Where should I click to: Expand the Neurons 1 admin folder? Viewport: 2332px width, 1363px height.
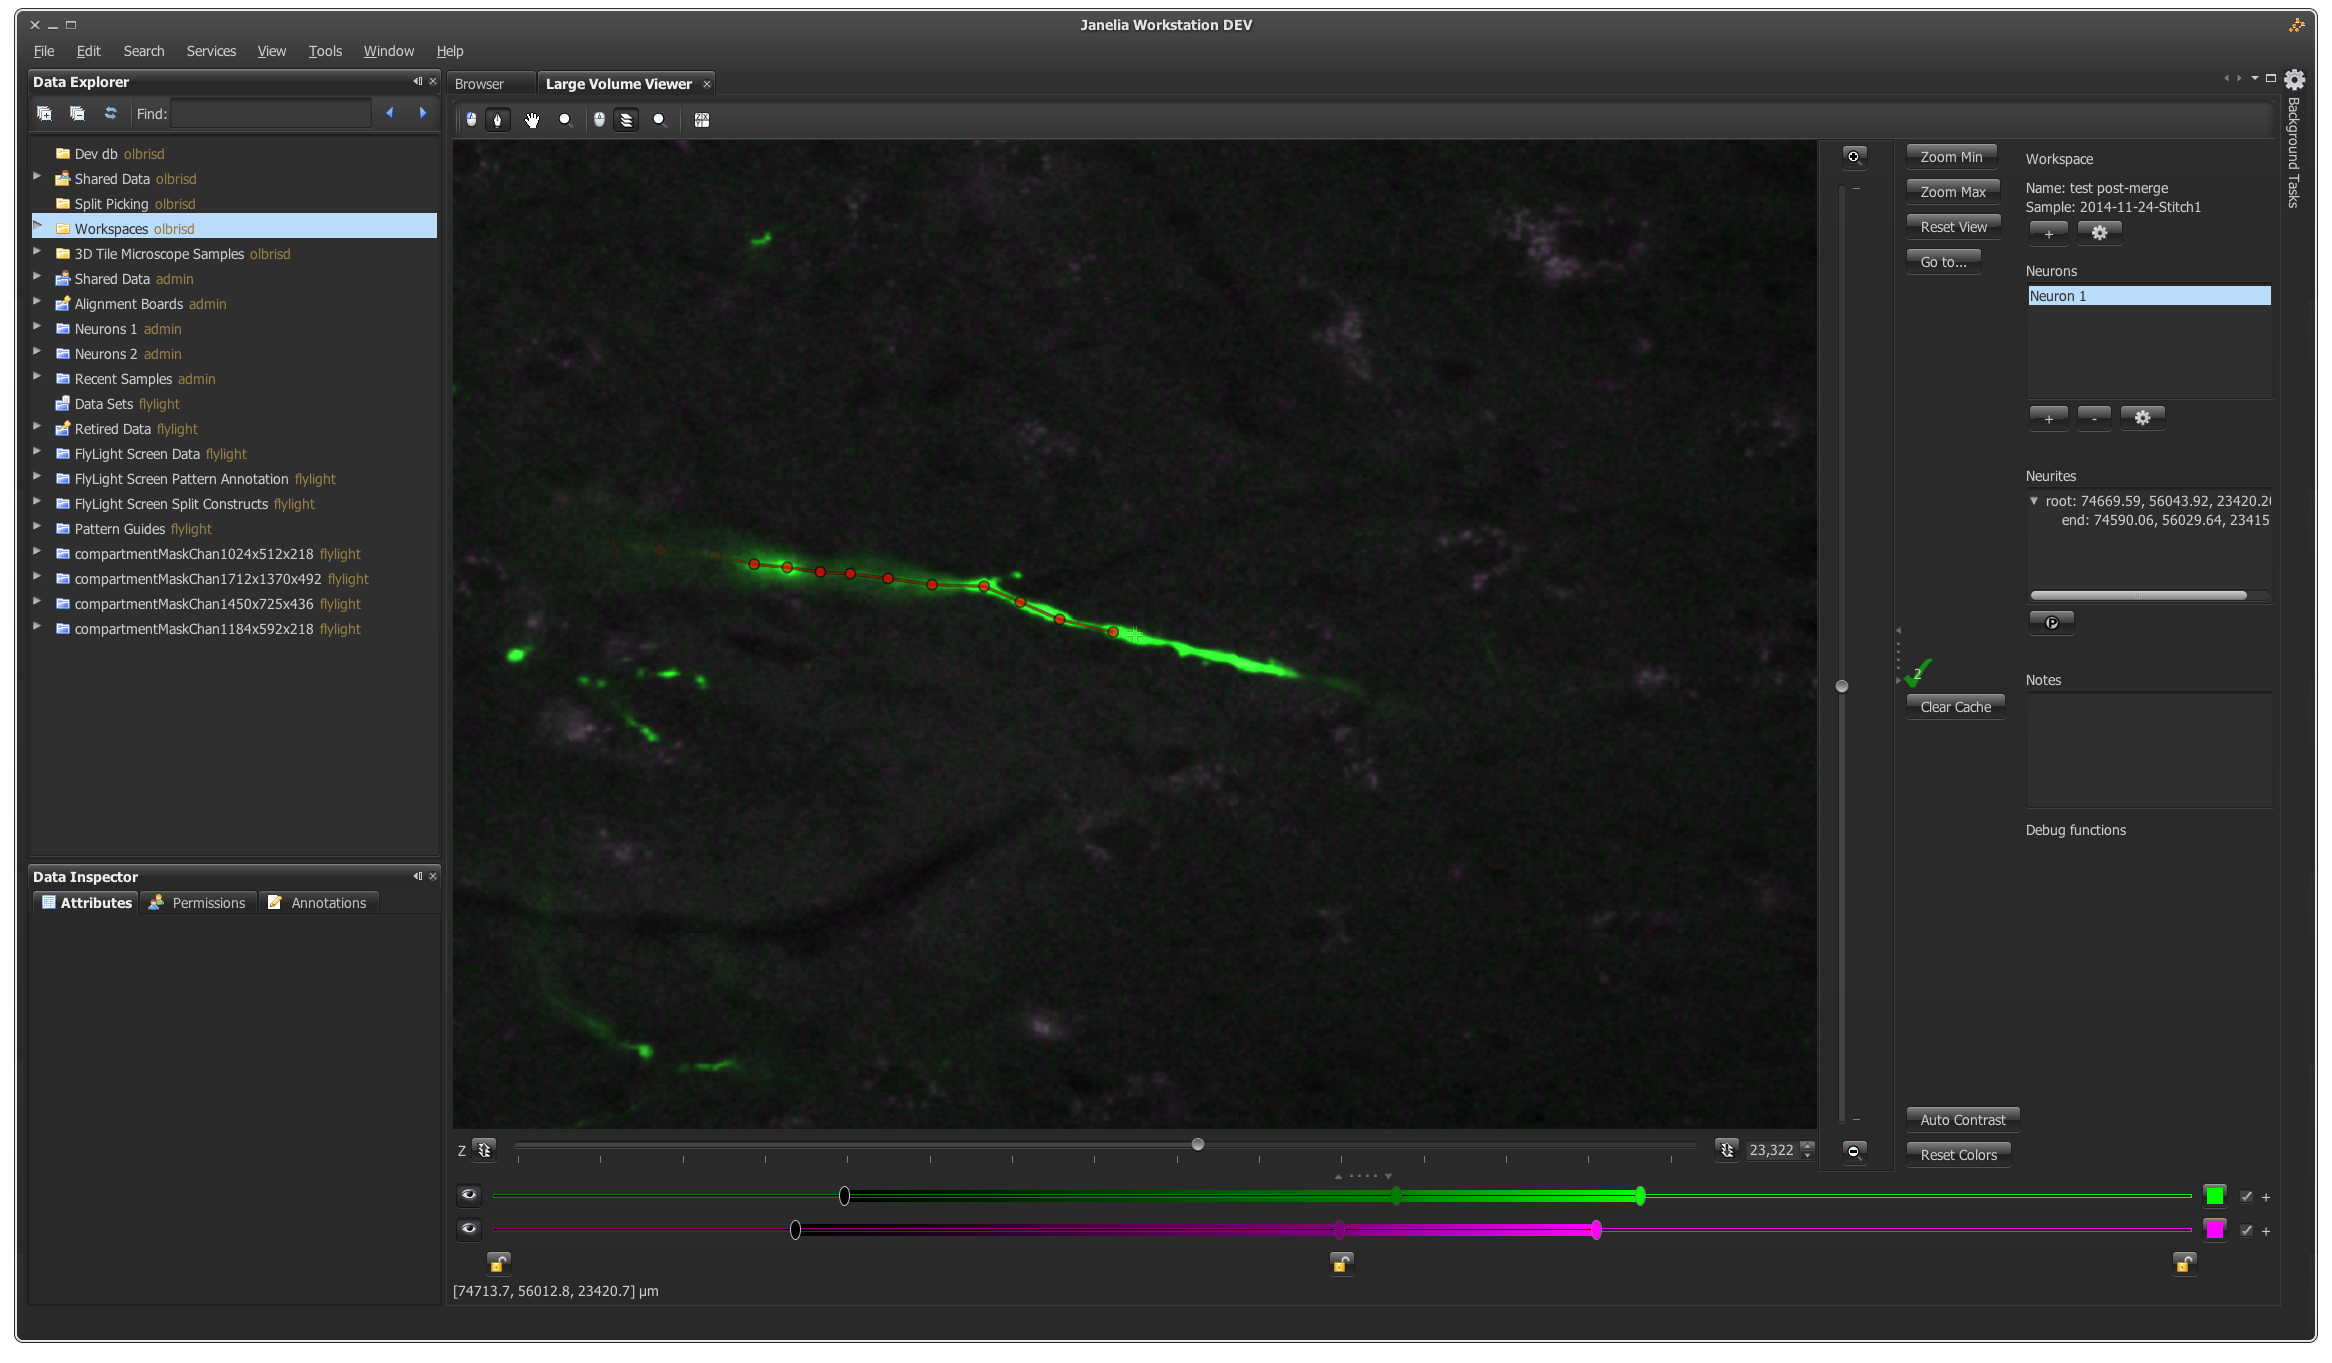(x=38, y=327)
